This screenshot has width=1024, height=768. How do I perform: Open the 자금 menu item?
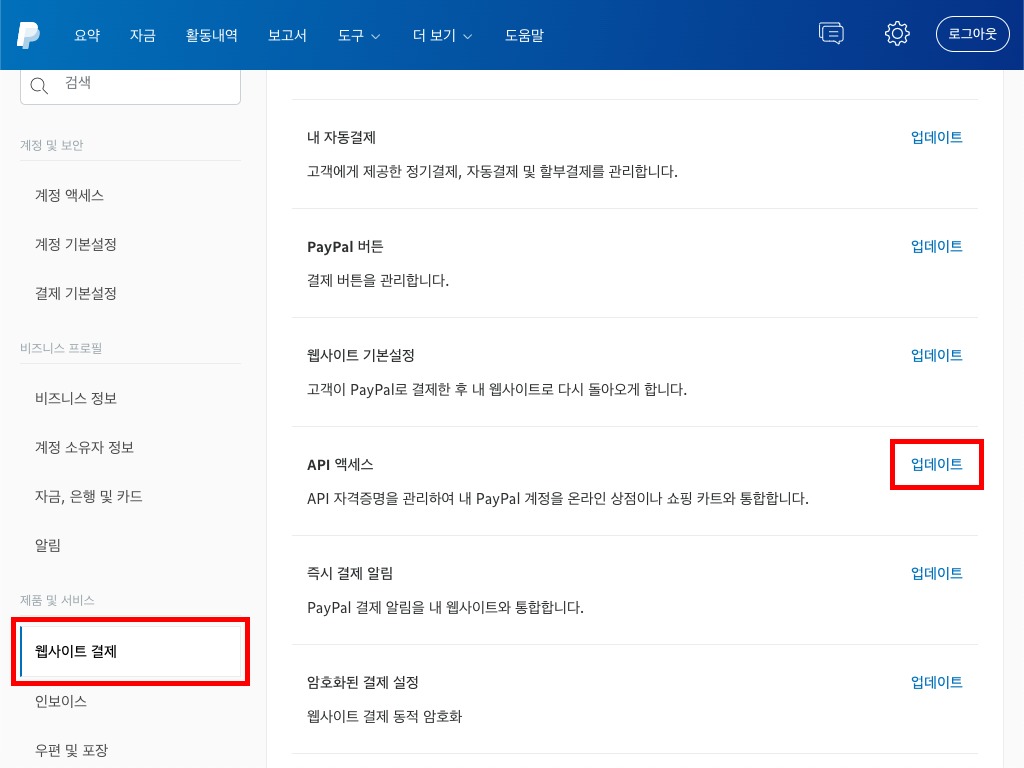pos(142,35)
